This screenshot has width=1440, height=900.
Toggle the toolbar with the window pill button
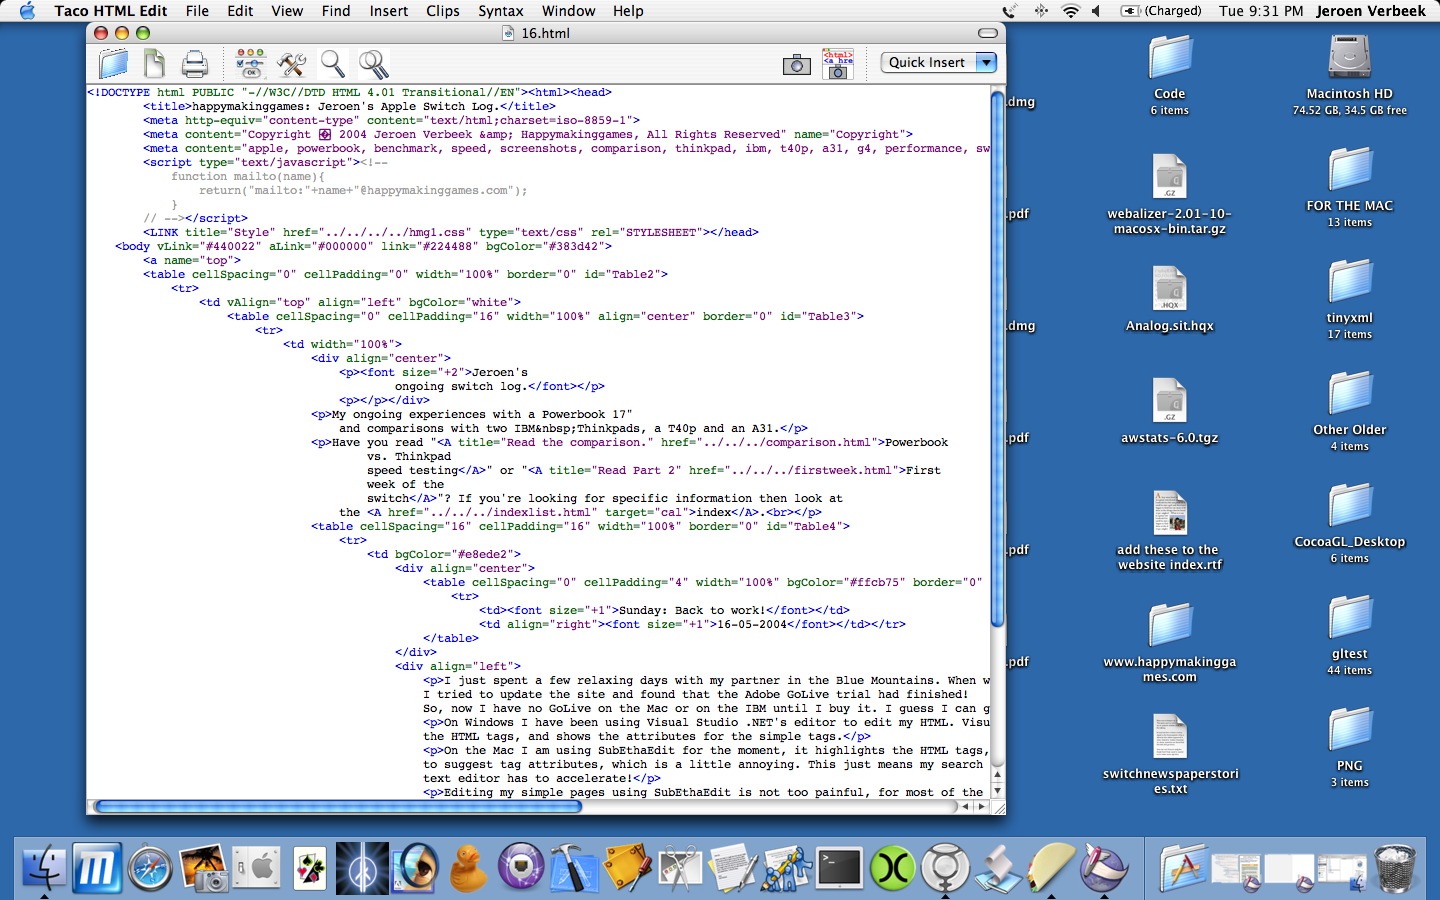coord(988,33)
